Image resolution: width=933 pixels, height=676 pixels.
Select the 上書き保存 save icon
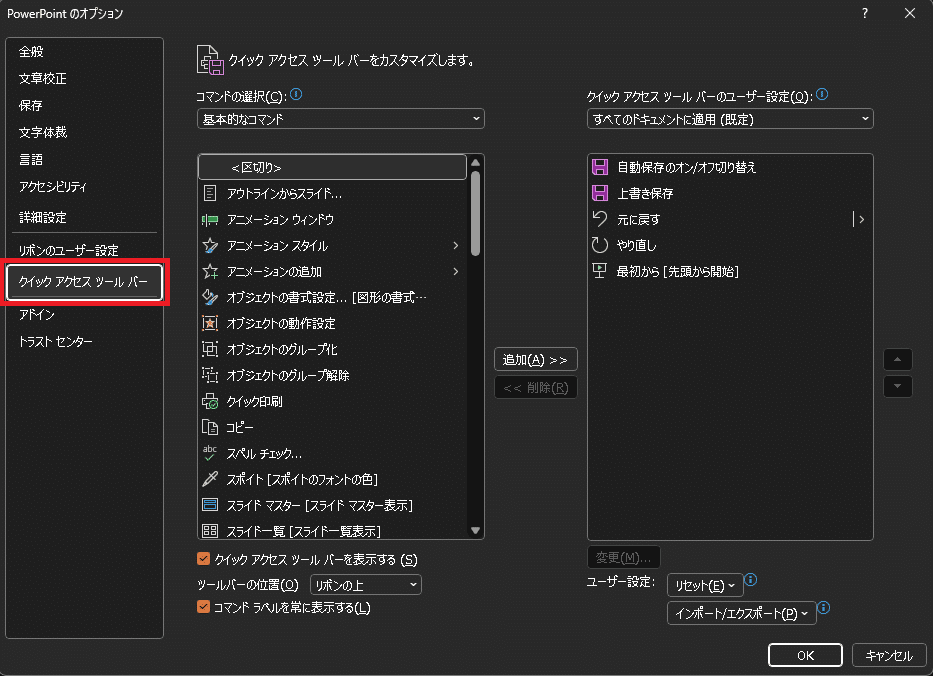click(x=600, y=193)
